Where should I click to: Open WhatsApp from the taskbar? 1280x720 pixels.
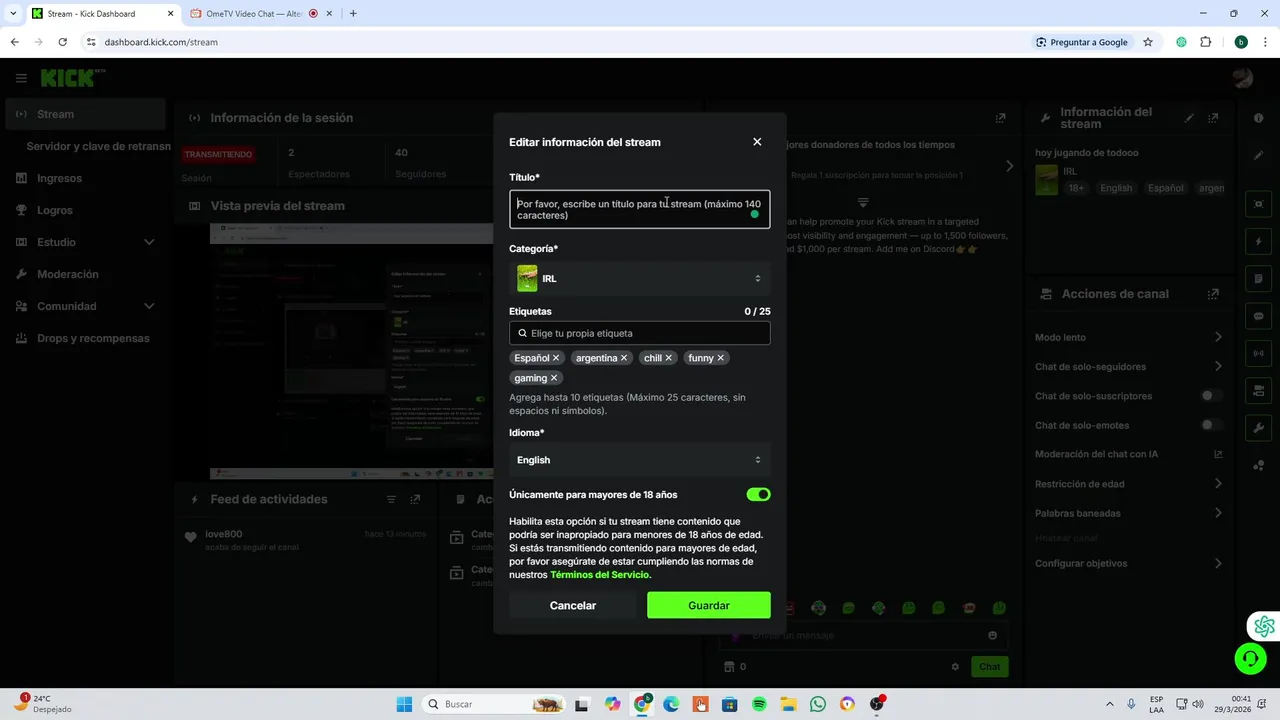coord(818,704)
